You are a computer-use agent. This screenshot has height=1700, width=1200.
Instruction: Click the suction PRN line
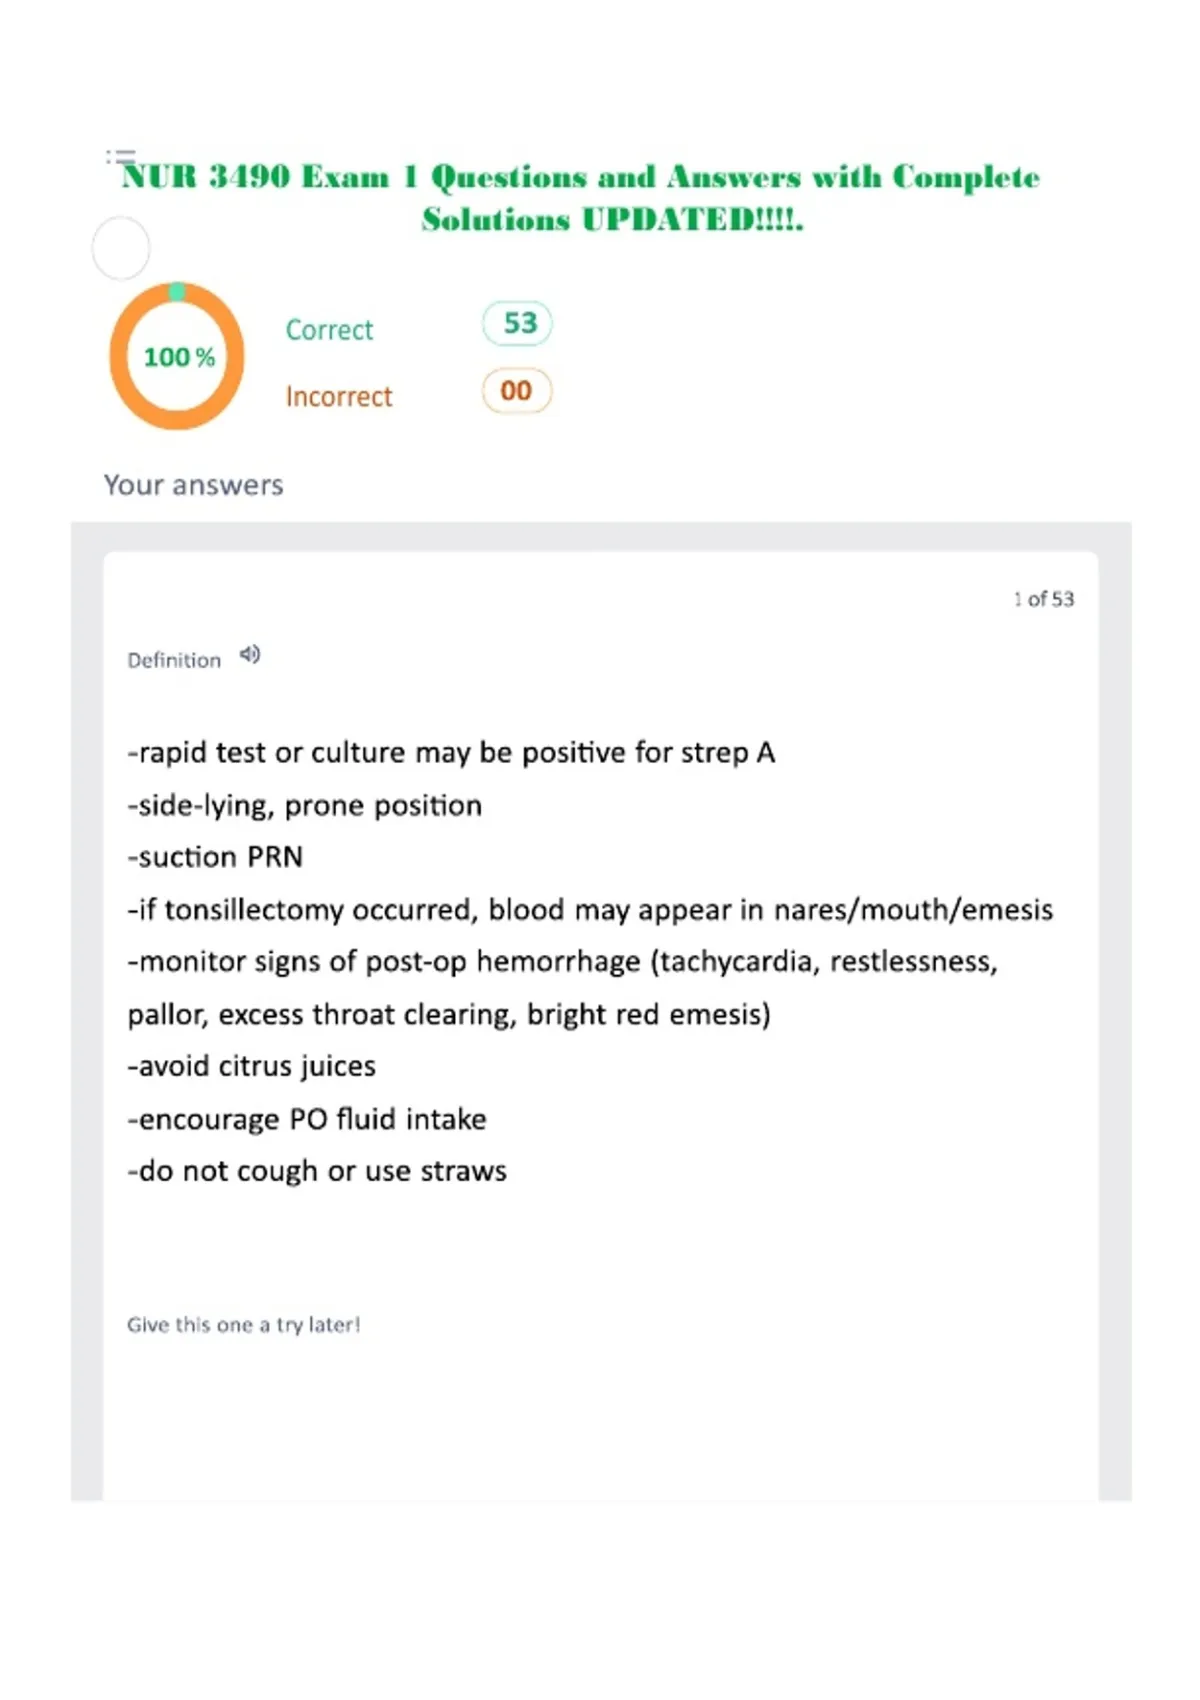click(x=215, y=857)
